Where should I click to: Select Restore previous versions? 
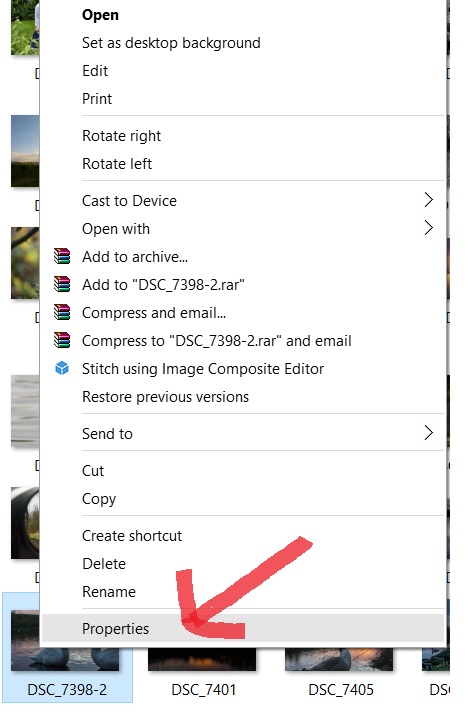[x=165, y=397]
